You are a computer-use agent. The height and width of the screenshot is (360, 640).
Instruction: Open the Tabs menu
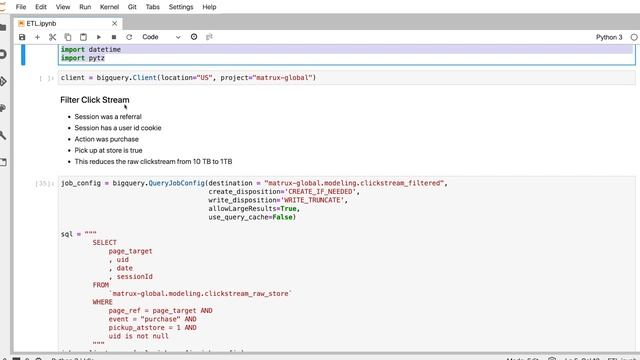point(153,7)
